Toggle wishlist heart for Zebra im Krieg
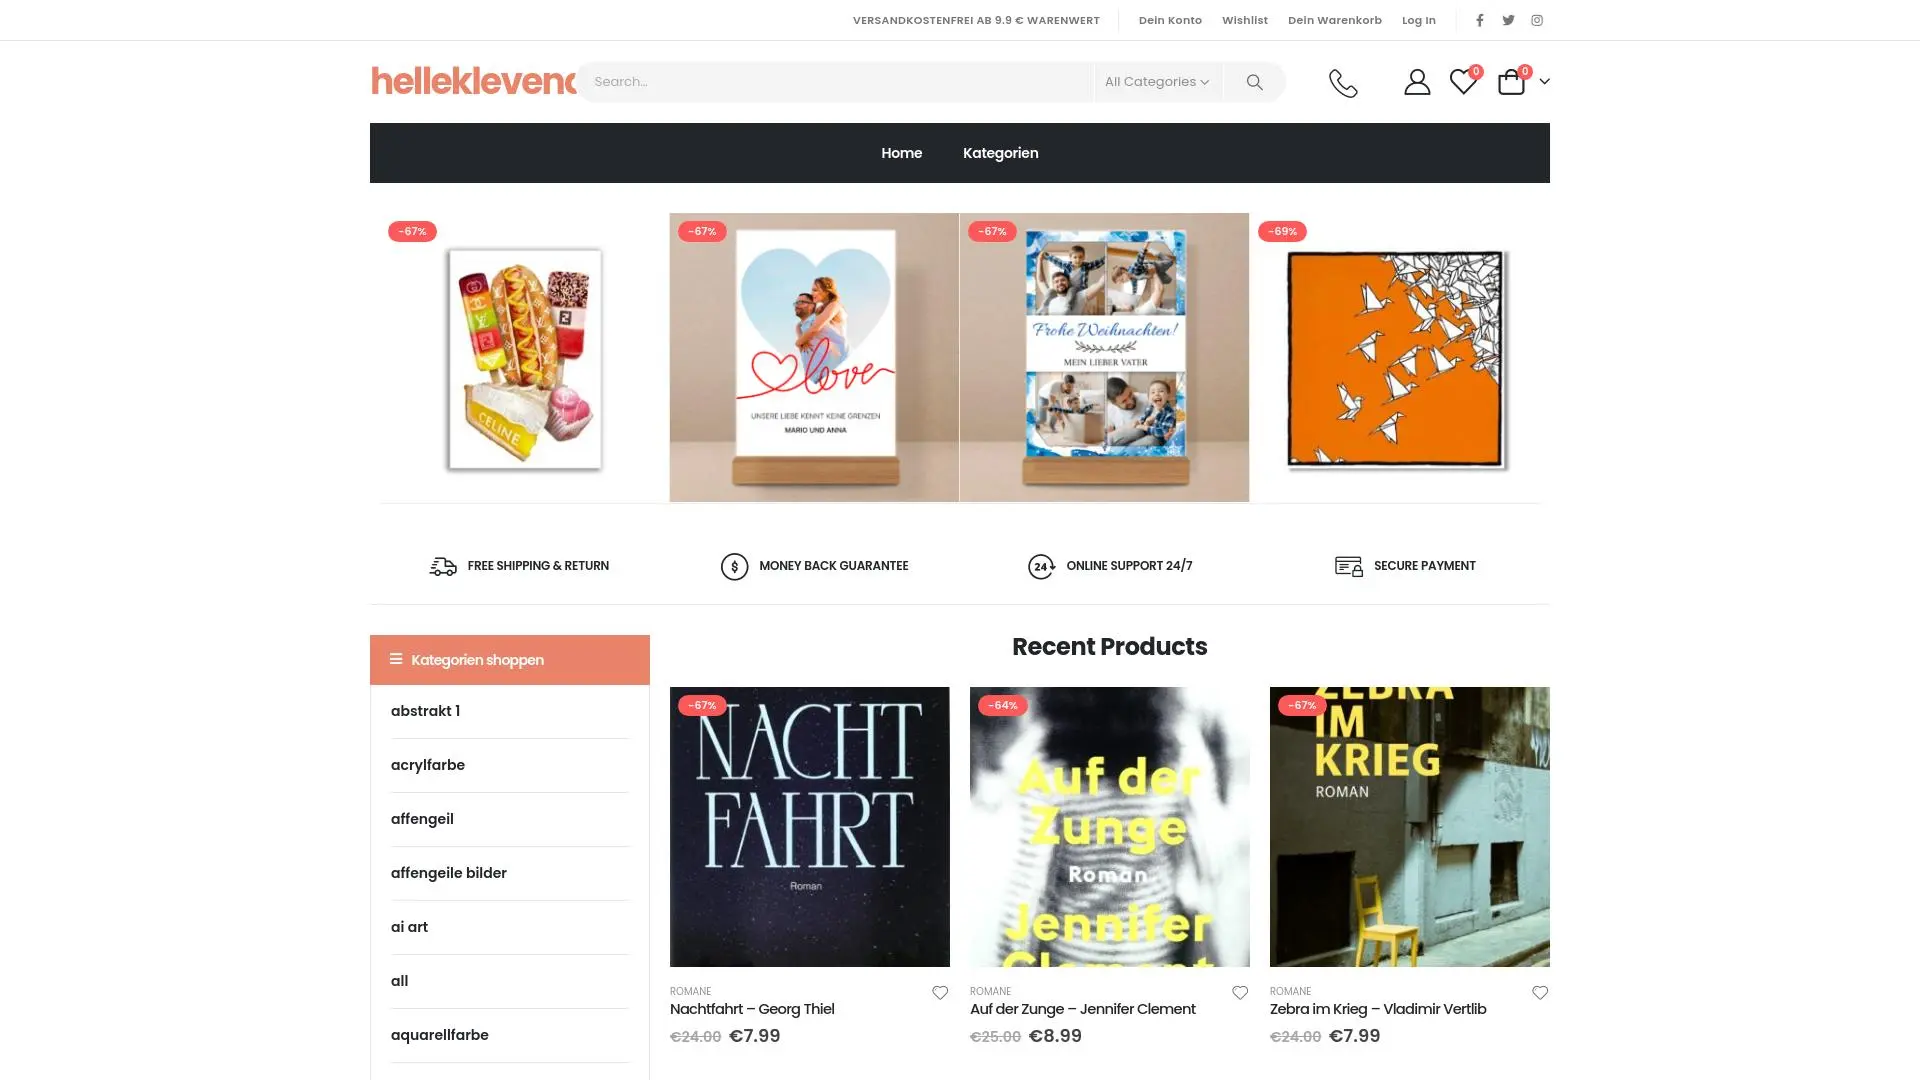Image resolution: width=1920 pixels, height=1080 pixels. tap(1540, 993)
